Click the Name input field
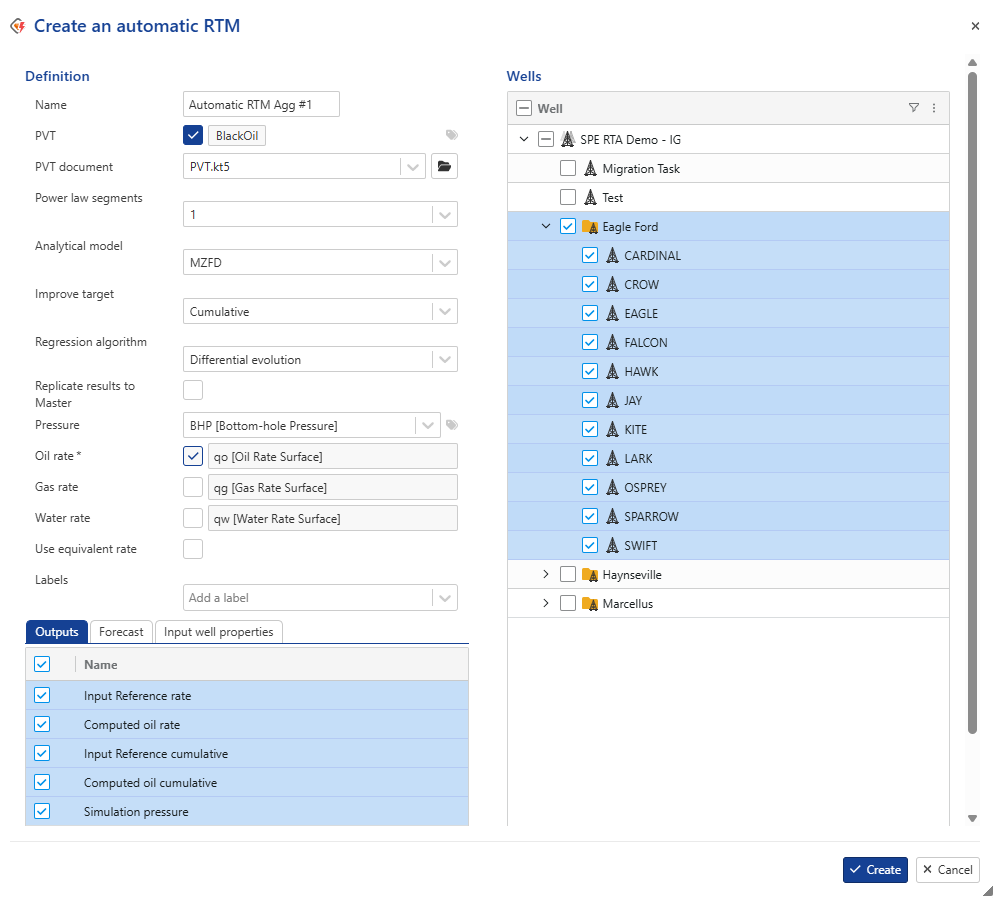Screen dimensions: 993x898 (x=262, y=105)
